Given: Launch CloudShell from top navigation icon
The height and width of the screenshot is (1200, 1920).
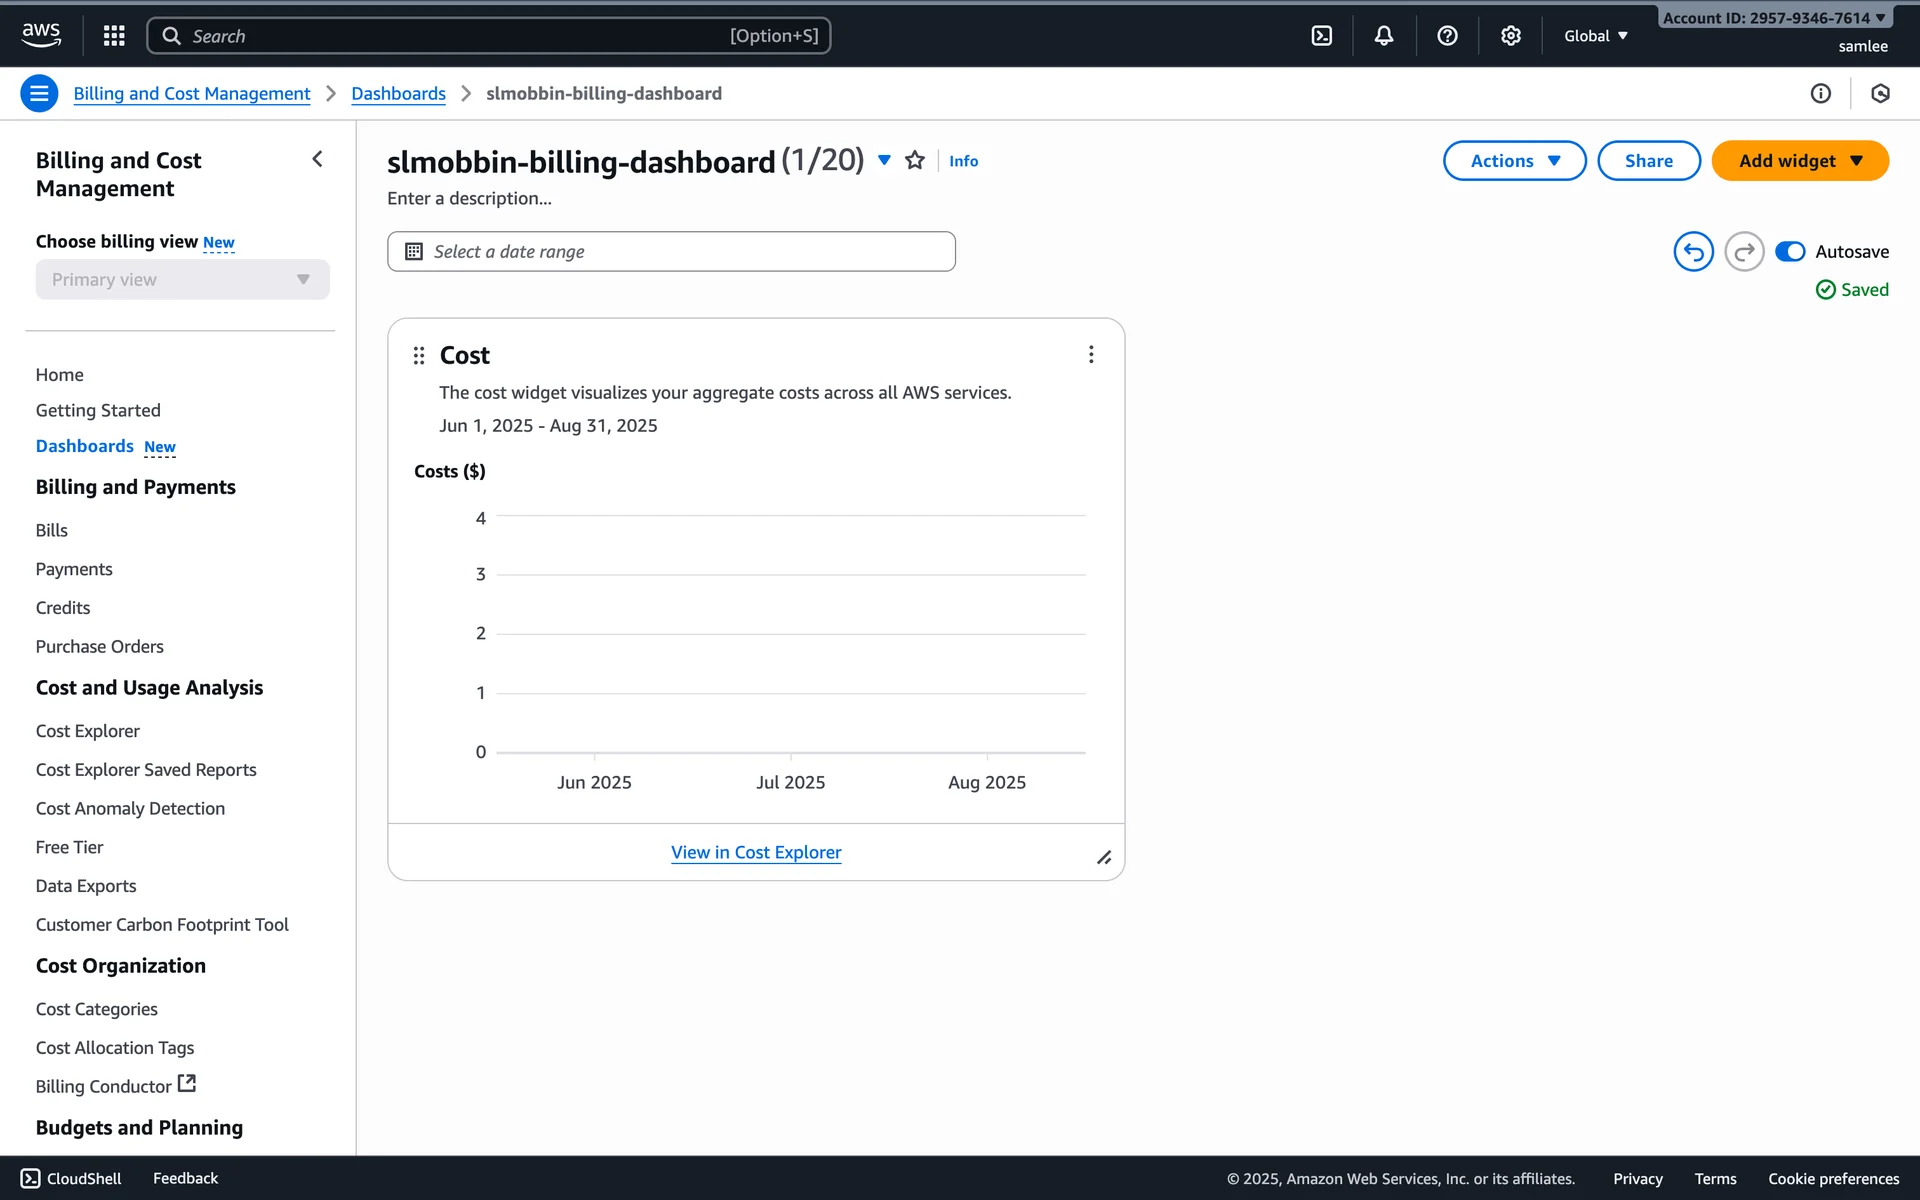Looking at the screenshot, I should pyautogui.click(x=1321, y=36).
